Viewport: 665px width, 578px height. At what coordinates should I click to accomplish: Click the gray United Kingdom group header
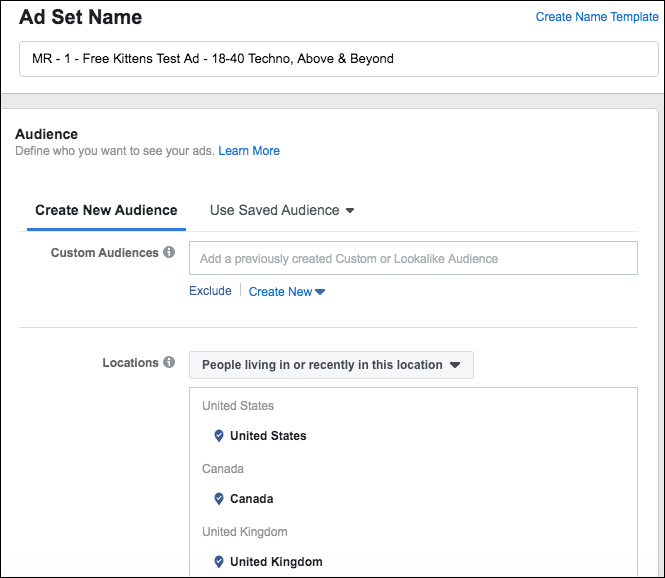pos(245,532)
